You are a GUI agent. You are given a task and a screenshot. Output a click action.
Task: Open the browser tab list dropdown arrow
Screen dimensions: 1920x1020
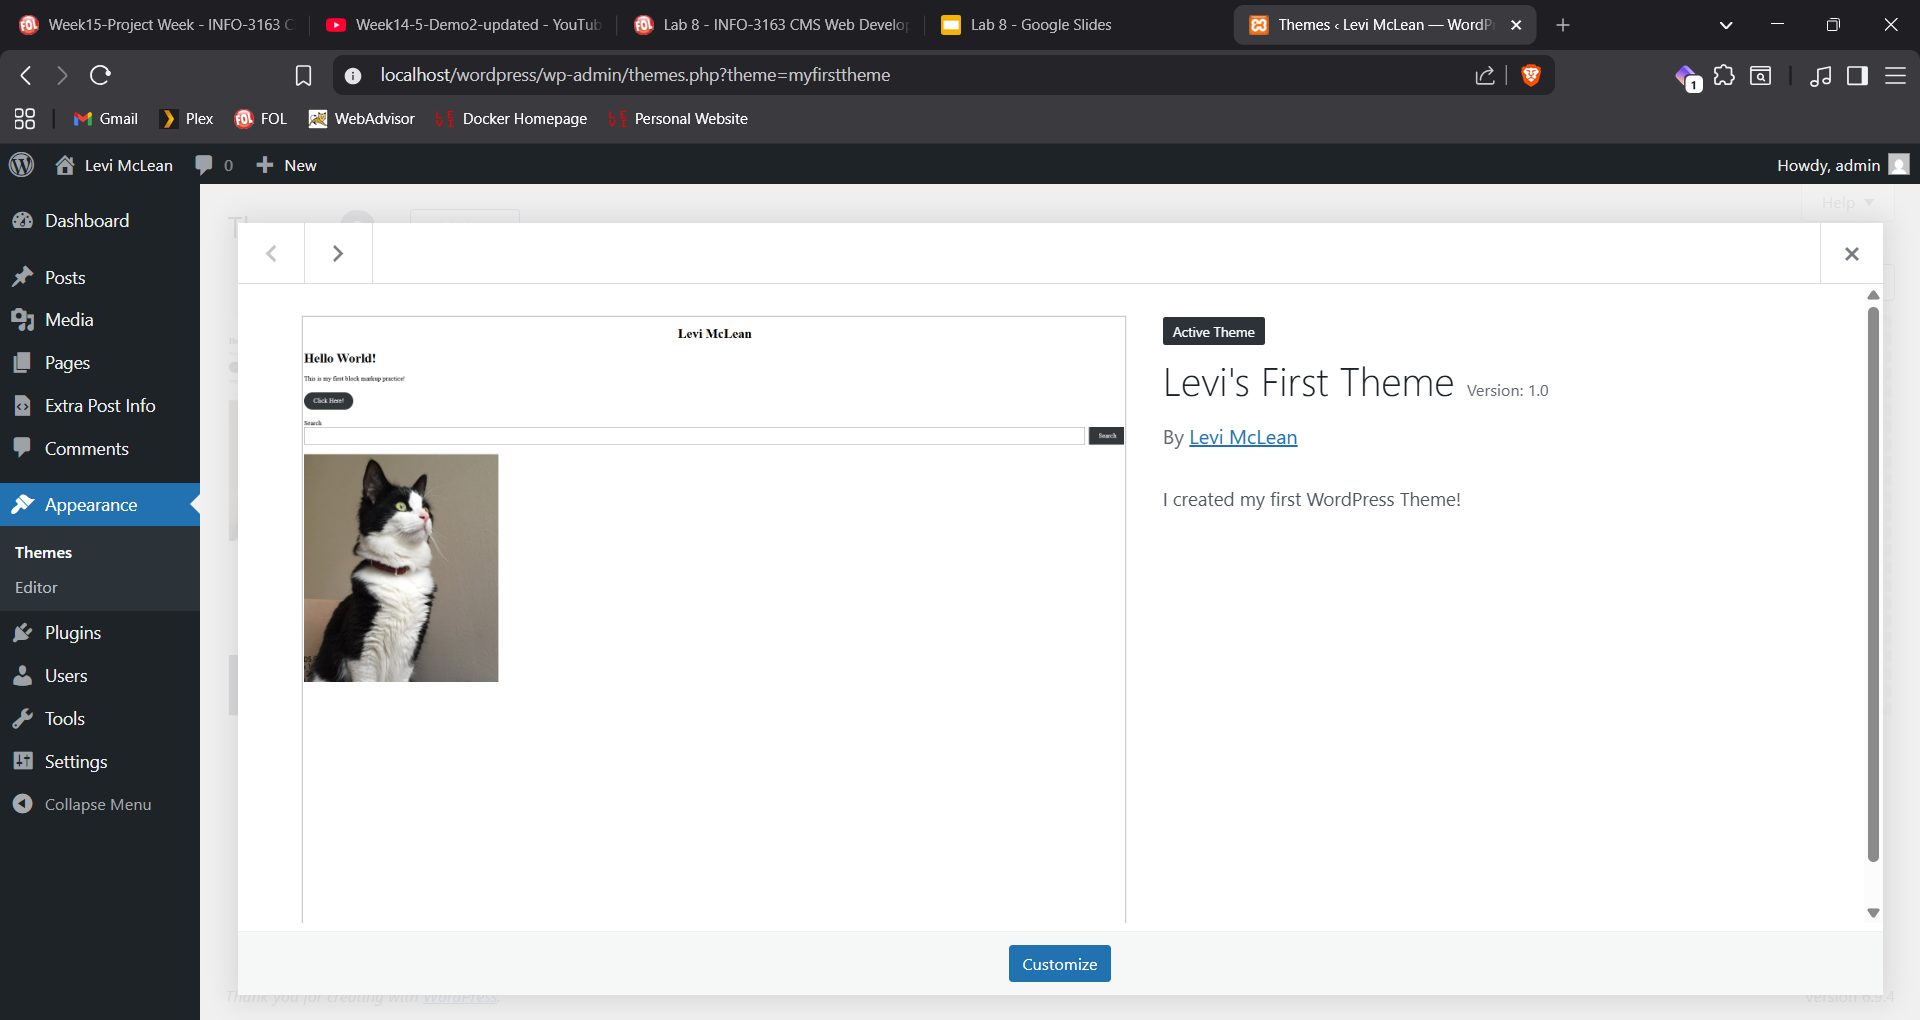pyautogui.click(x=1725, y=25)
